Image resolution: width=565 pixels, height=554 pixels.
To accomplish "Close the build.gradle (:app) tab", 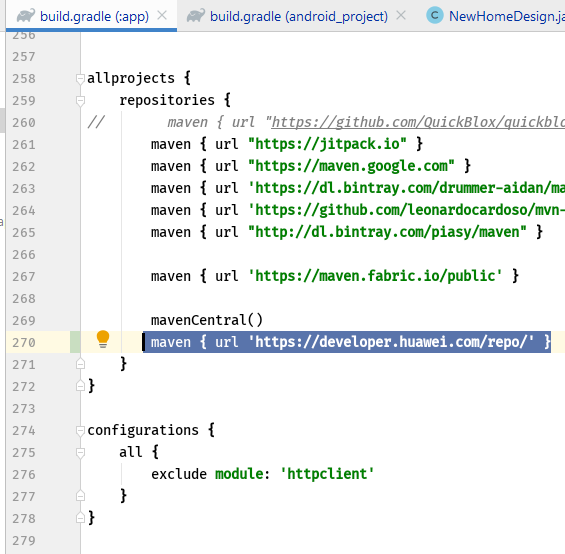I will [x=163, y=15].
